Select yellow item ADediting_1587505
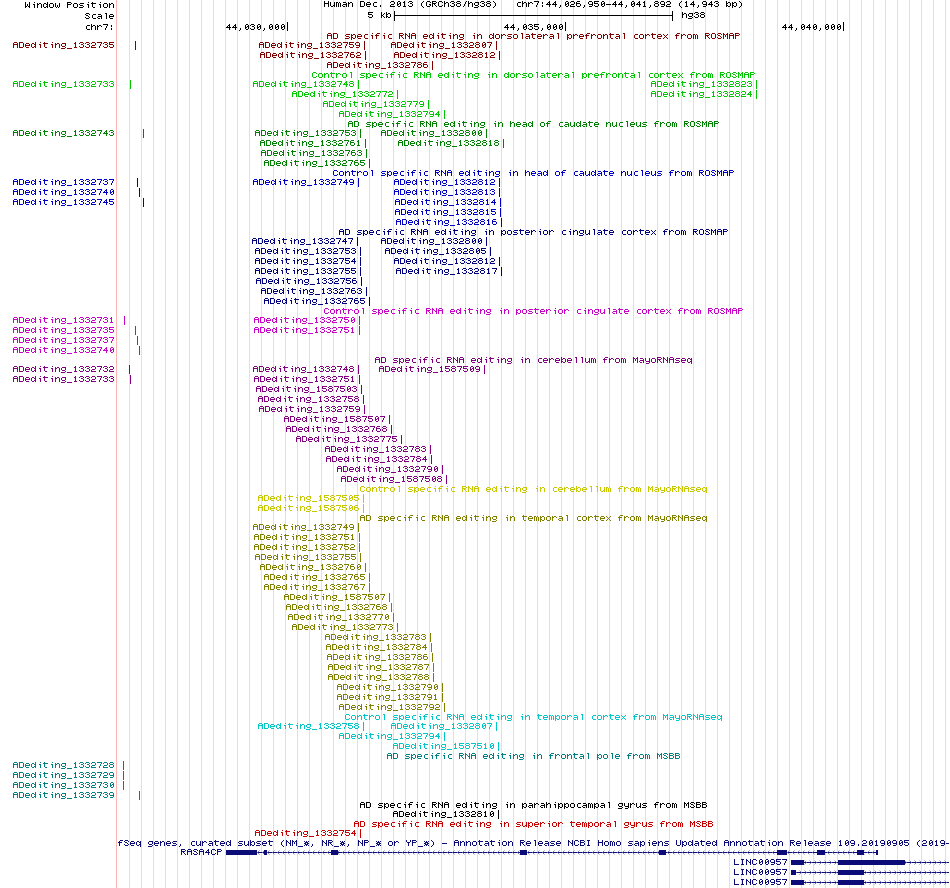The width and height of the screenshot is (950, 888). click(x=308, y=499)
